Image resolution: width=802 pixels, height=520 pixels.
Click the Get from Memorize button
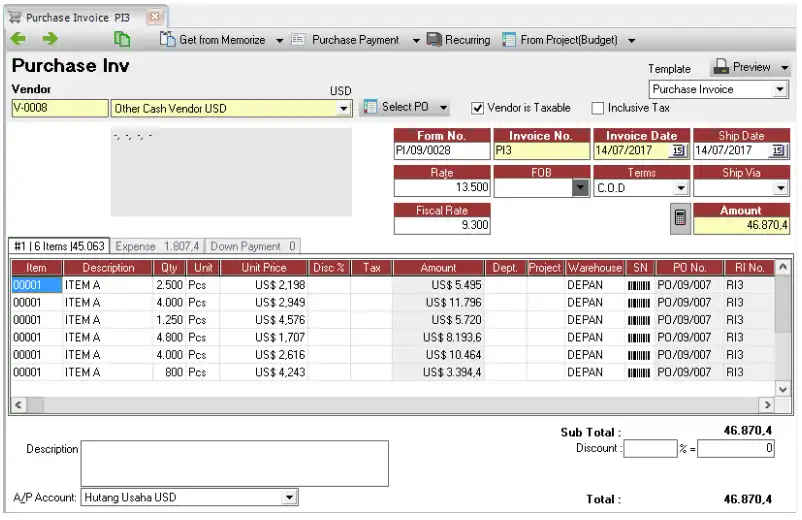point(221,40)
